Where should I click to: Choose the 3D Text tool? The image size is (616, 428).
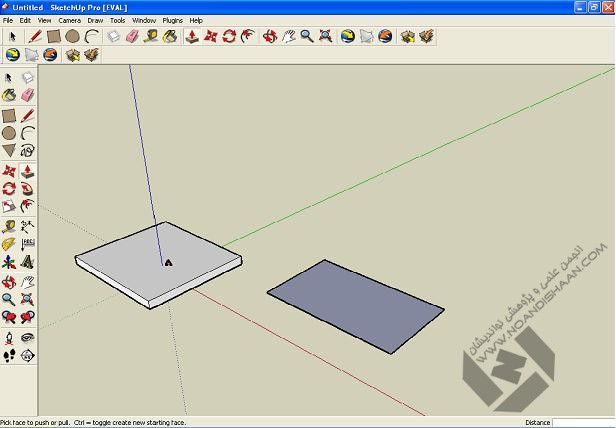click(27, 262)
